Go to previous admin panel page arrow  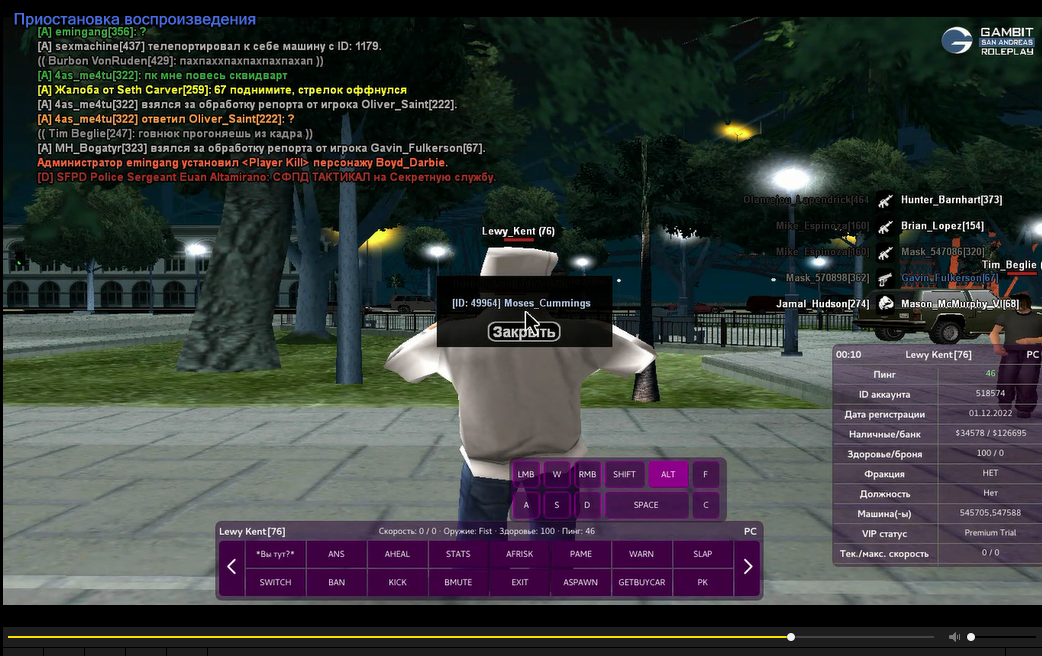[231, 567]
